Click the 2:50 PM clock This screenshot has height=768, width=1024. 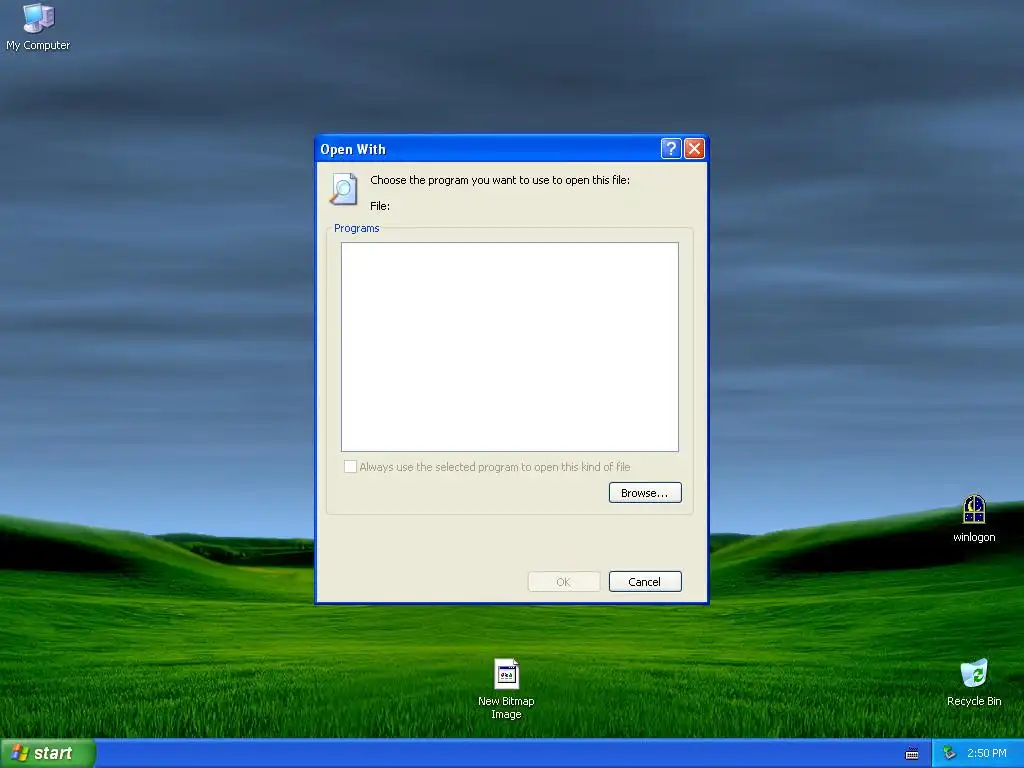[987, 754]
